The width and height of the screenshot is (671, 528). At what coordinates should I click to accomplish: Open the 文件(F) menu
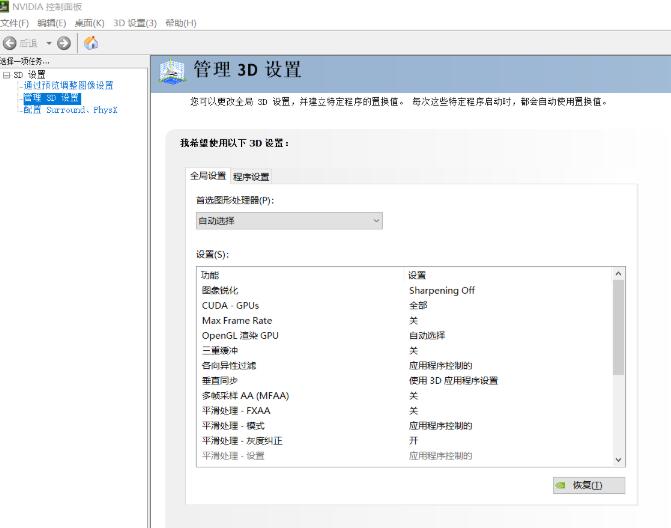14,23
